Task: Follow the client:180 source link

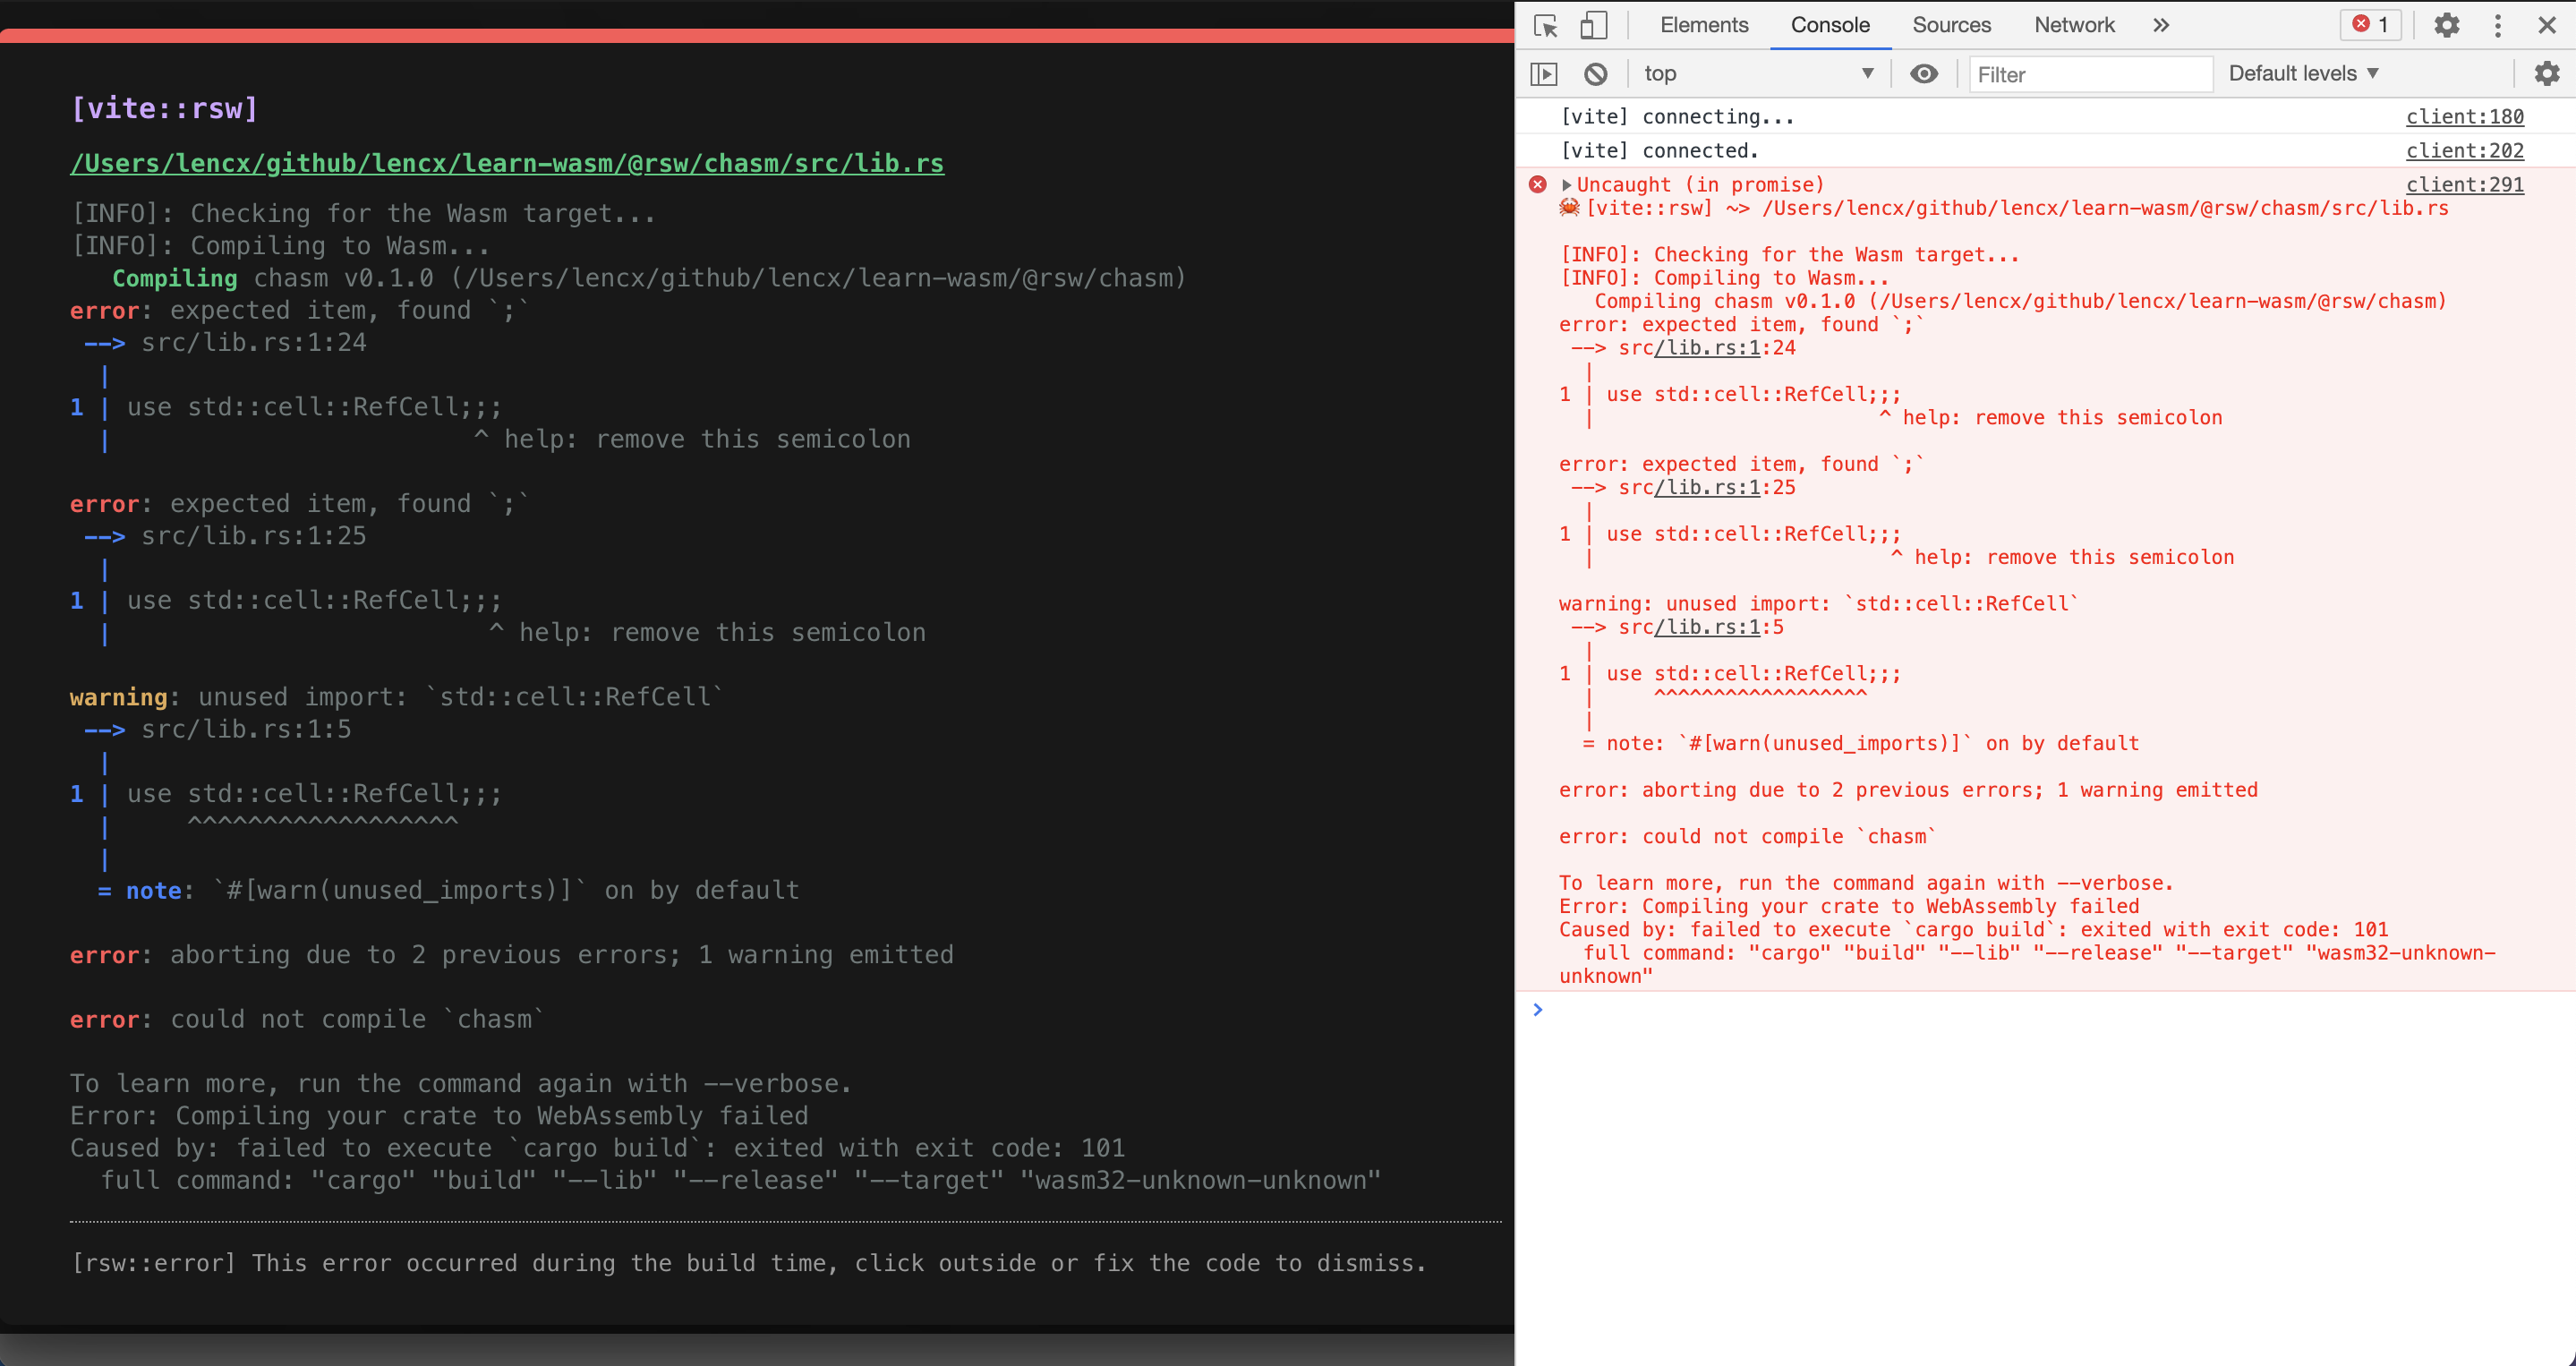Action: (2464, 116)
